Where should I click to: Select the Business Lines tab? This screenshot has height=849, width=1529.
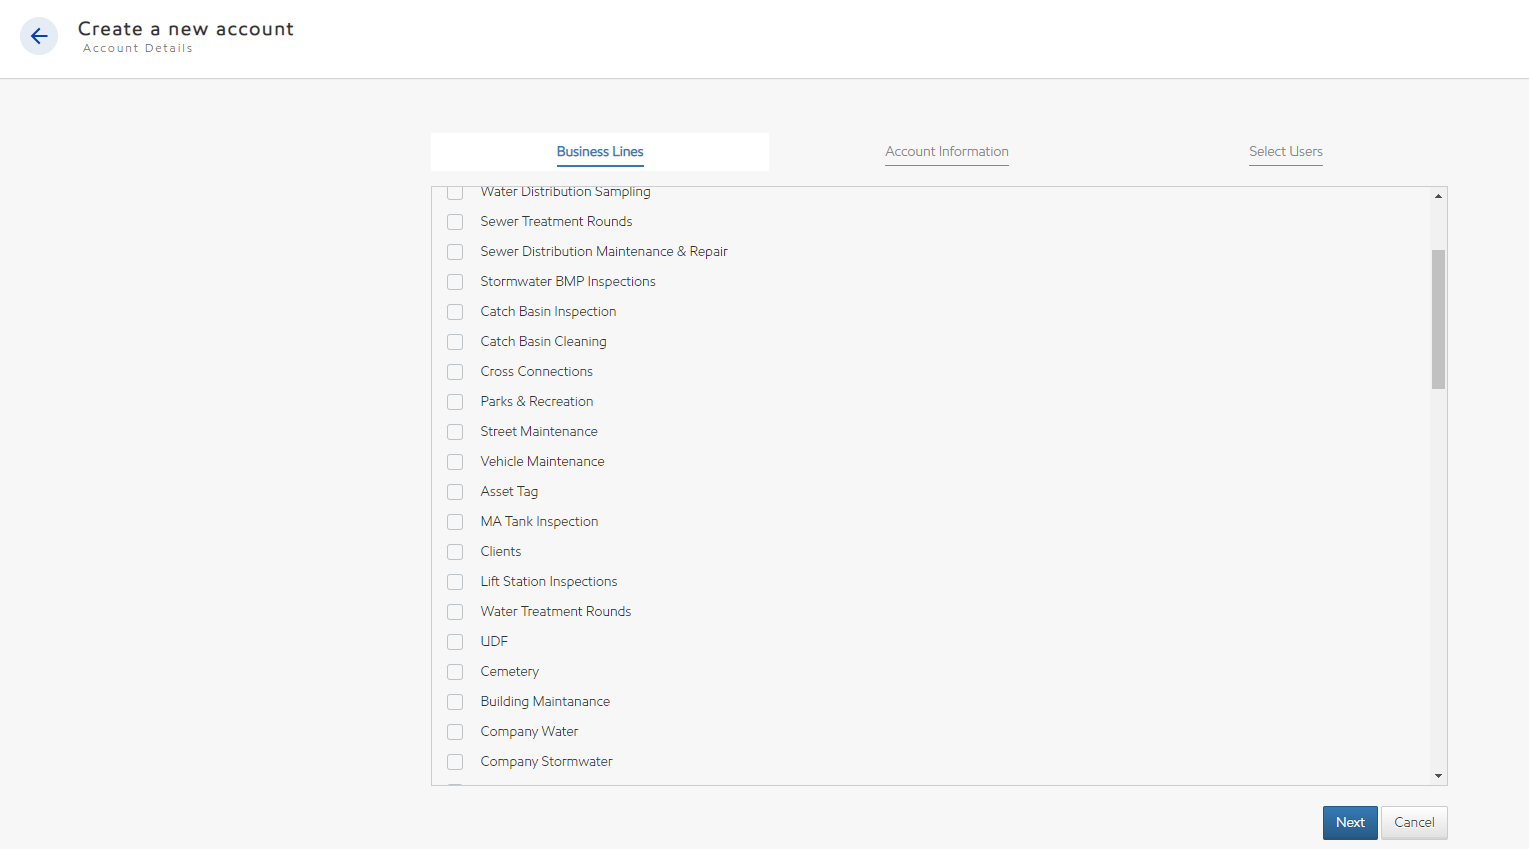click(600, 152)
